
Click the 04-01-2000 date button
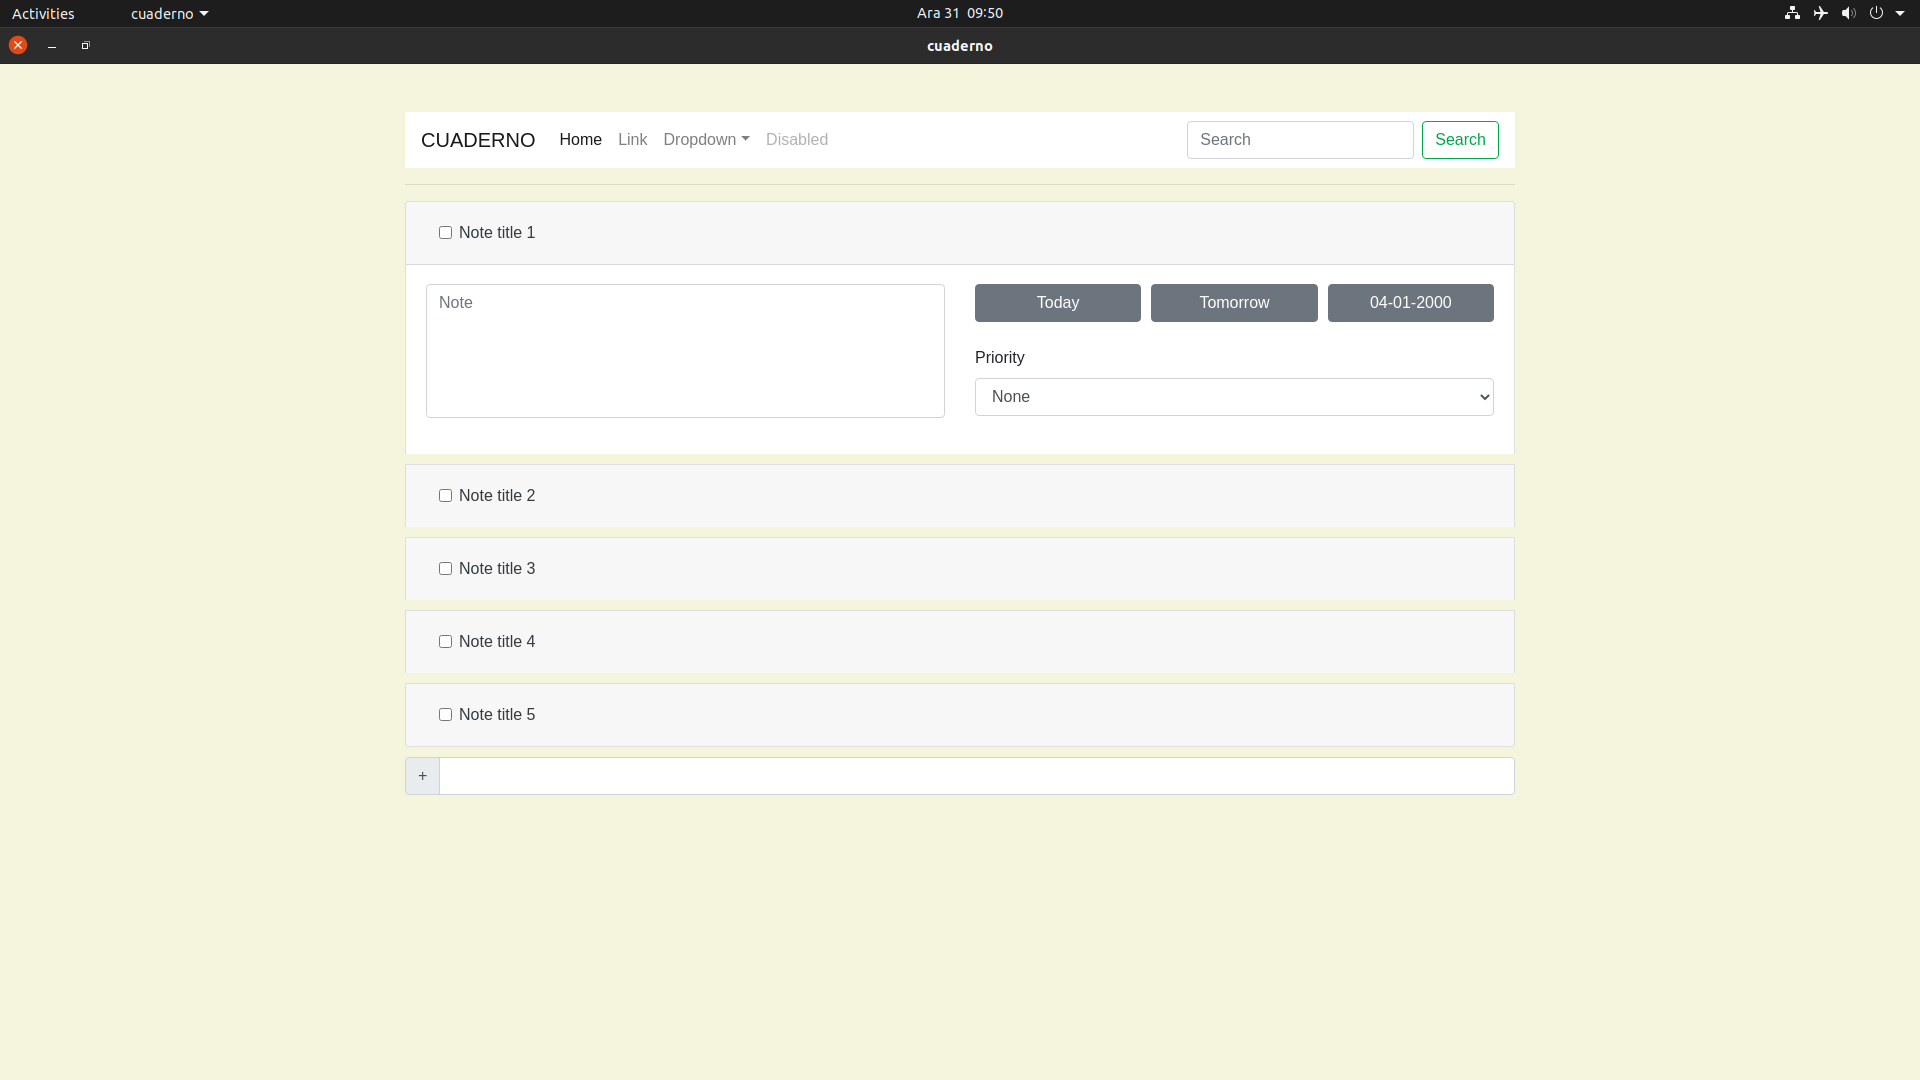tap(1410, 303)
